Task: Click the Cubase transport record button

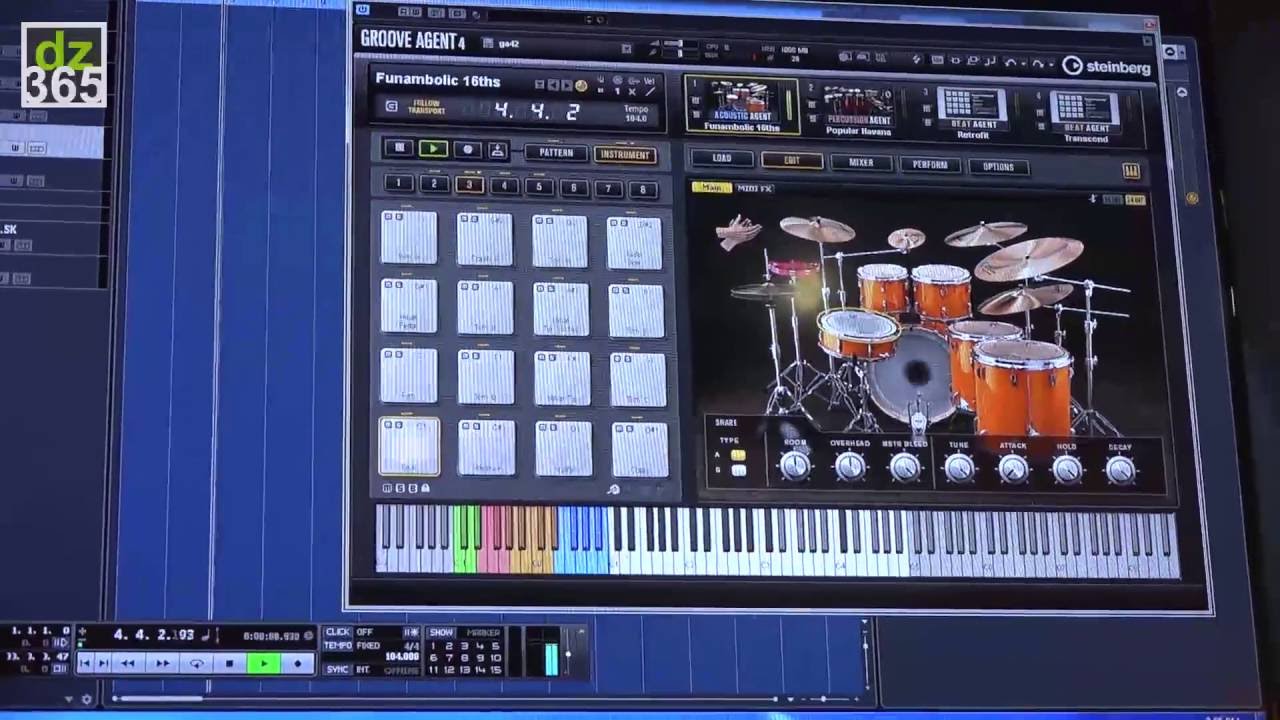Action: [x=297, y=663]
